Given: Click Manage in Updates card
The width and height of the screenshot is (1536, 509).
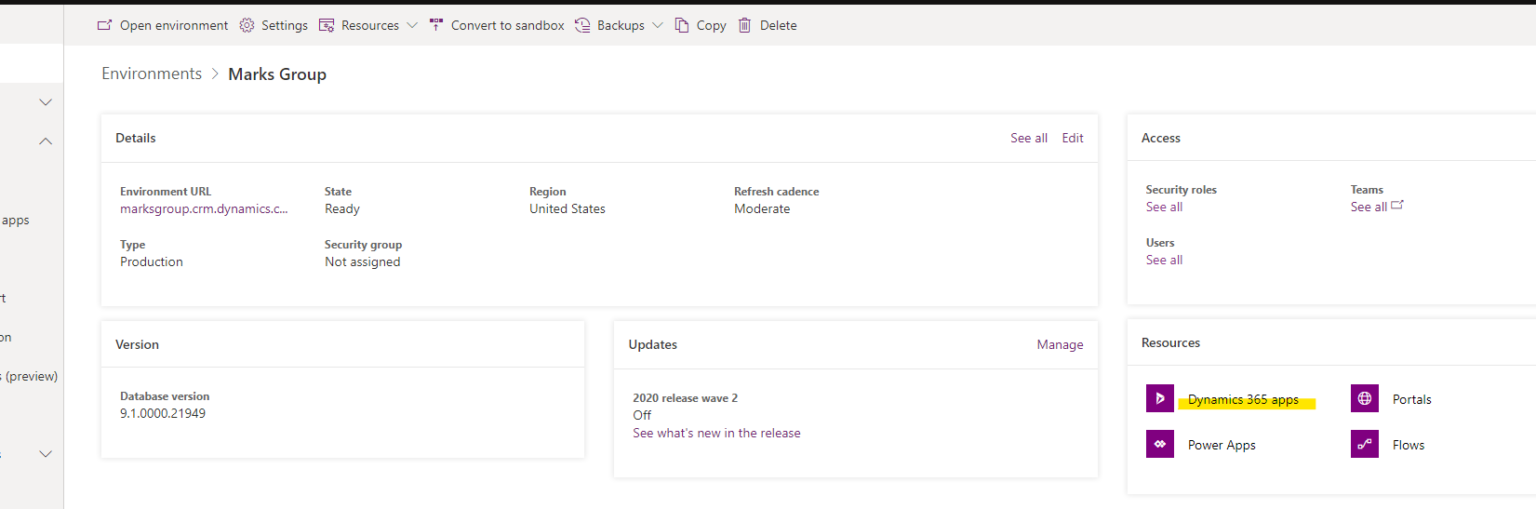Looking at the screenshot, I should [1060, 344].
